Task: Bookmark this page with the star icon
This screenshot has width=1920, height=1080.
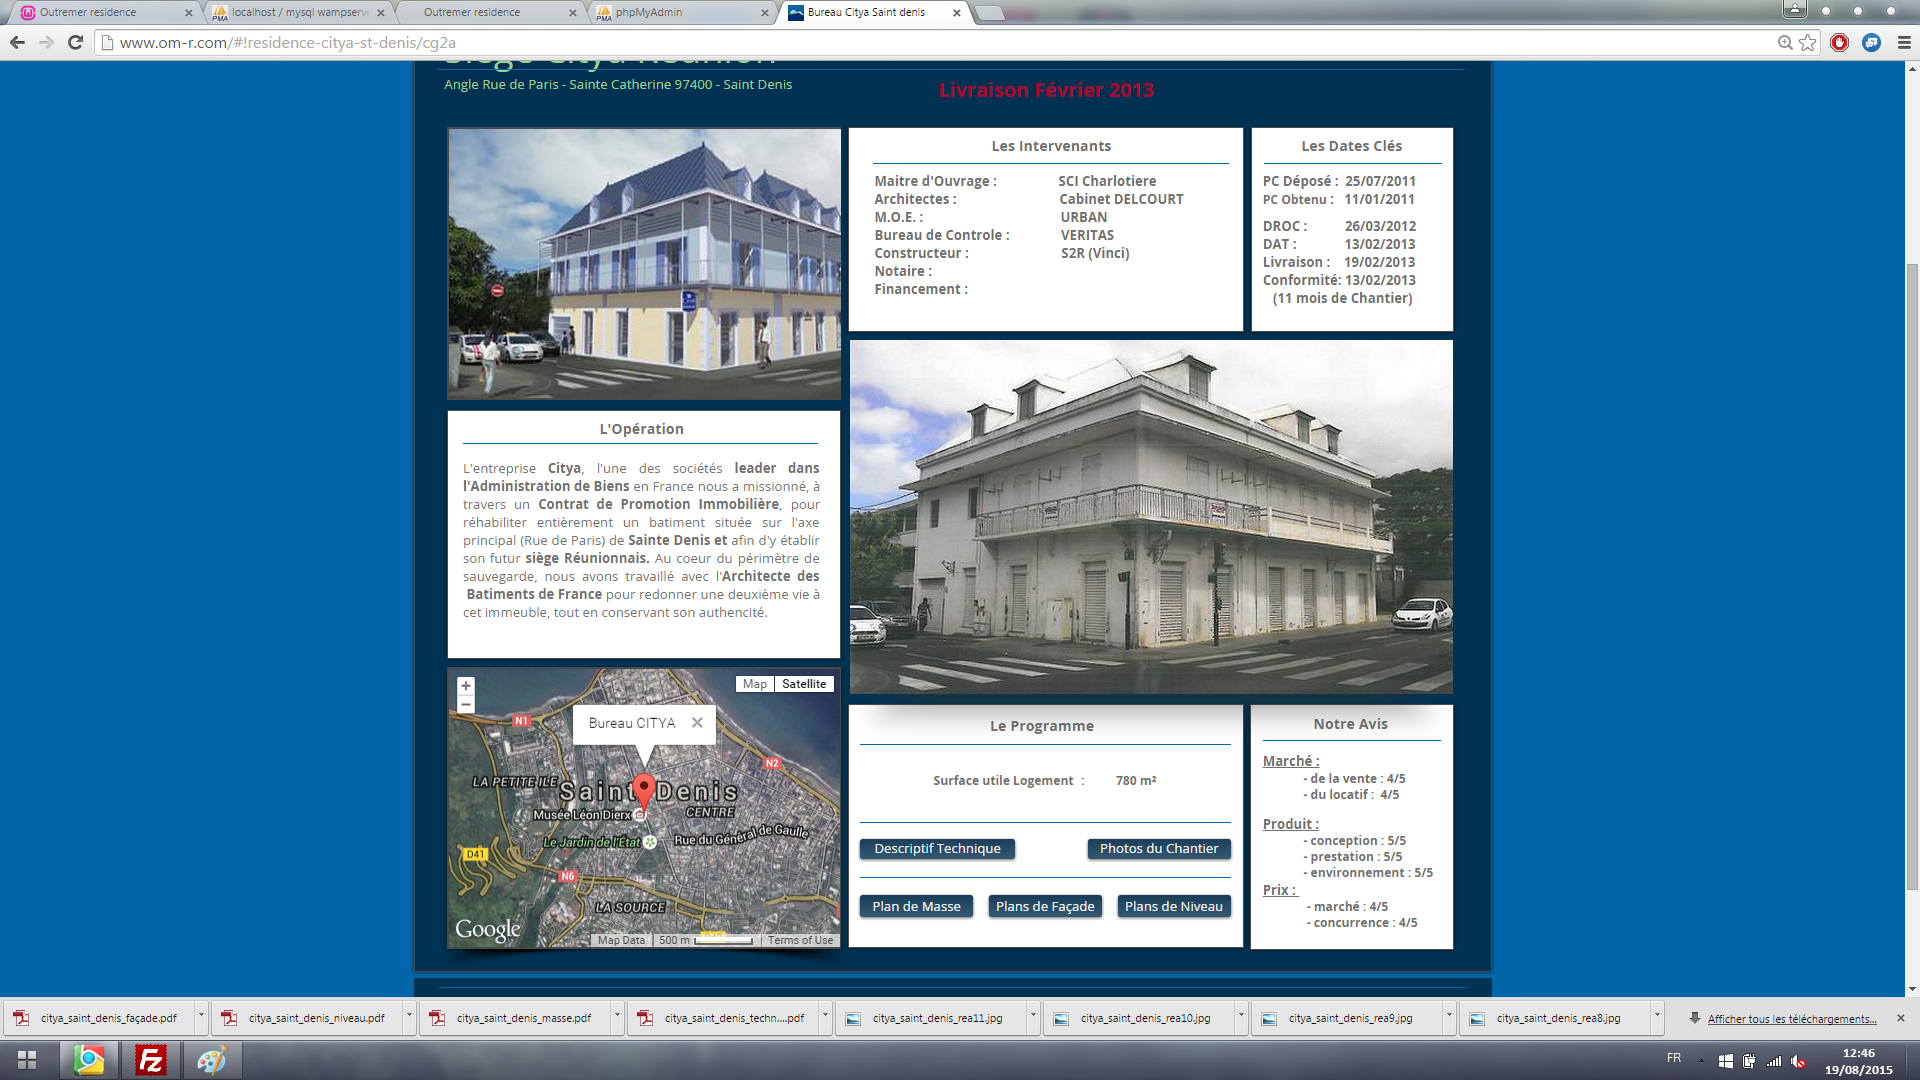Action: point(1807,43)
